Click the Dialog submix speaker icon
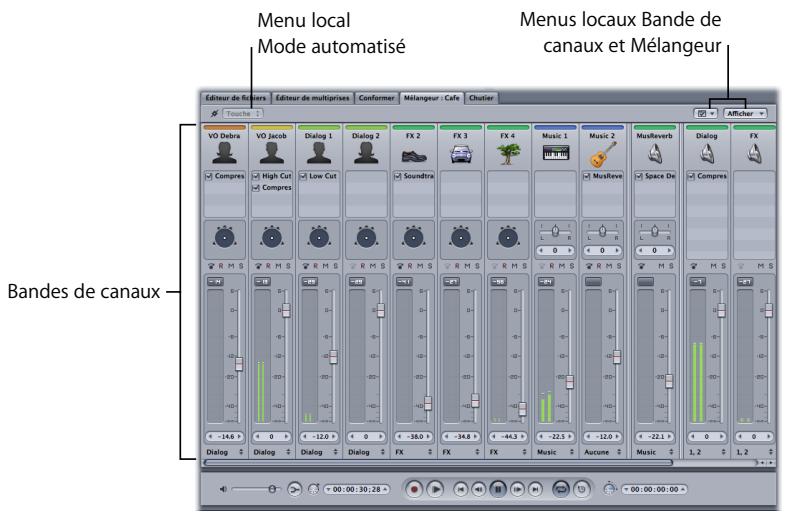785x515 pixels. (x=706, y=153)
